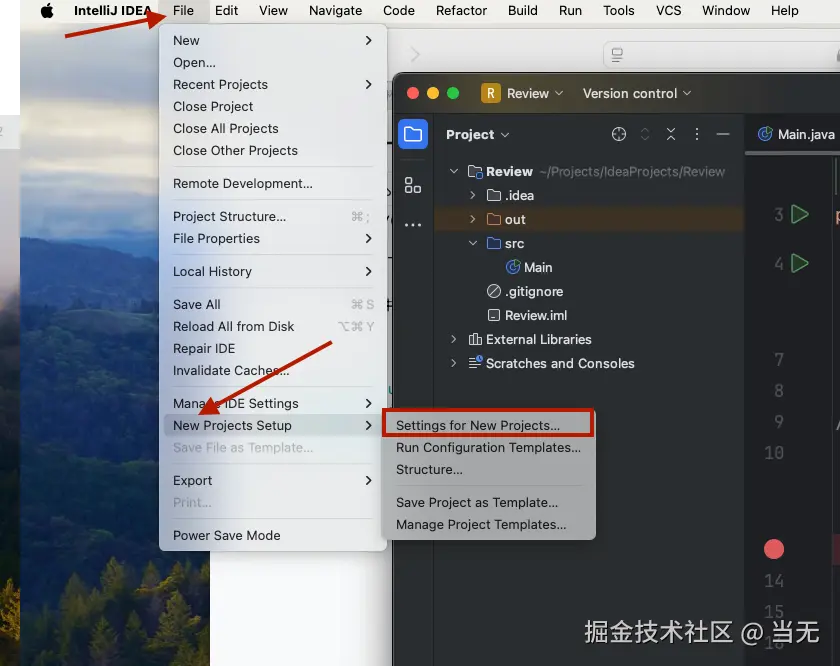Click the External Libraries icon
Screen dimensions: 840x666
[x=475, y=339]
